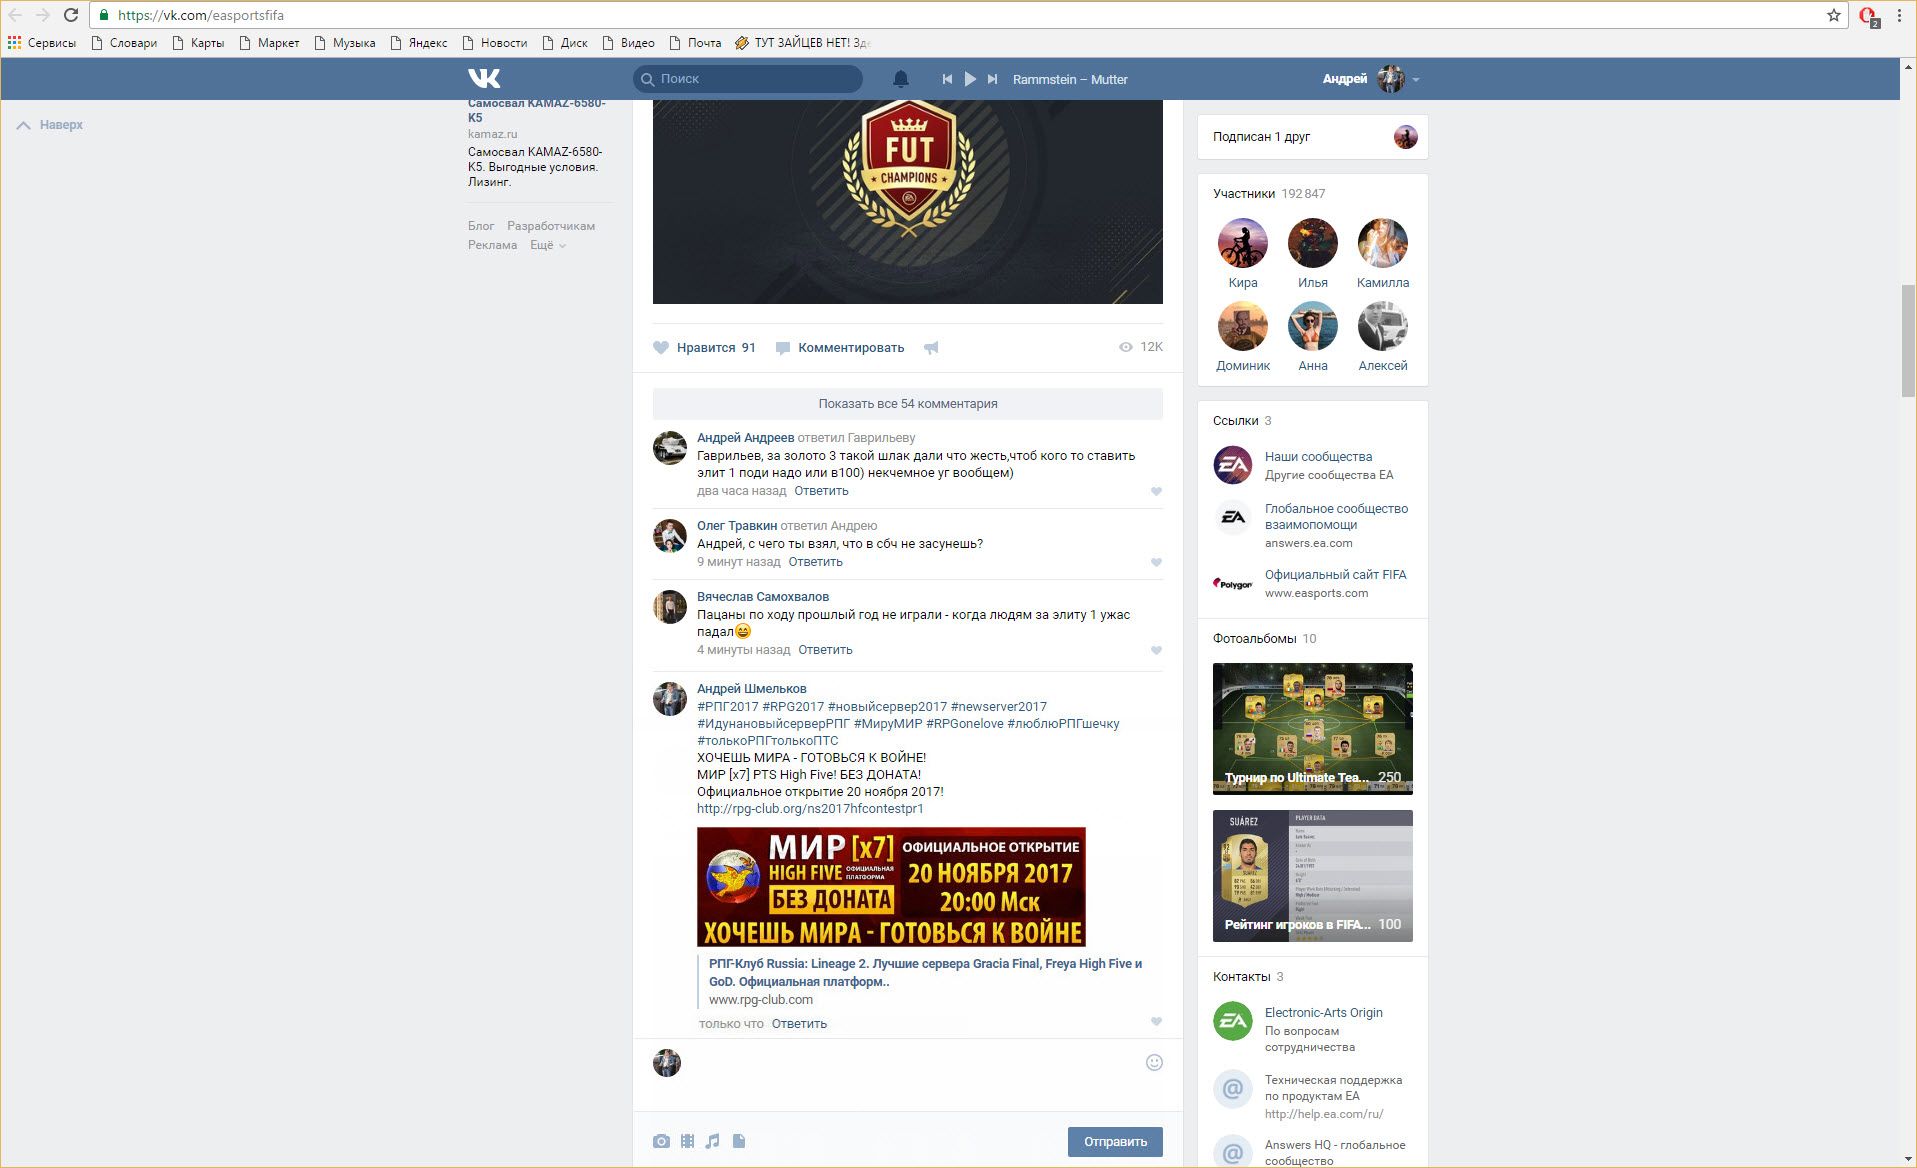The image size is (1917, 1168).
Task: Attach a photo with camera icon
Action: (x=661, y=1141)
